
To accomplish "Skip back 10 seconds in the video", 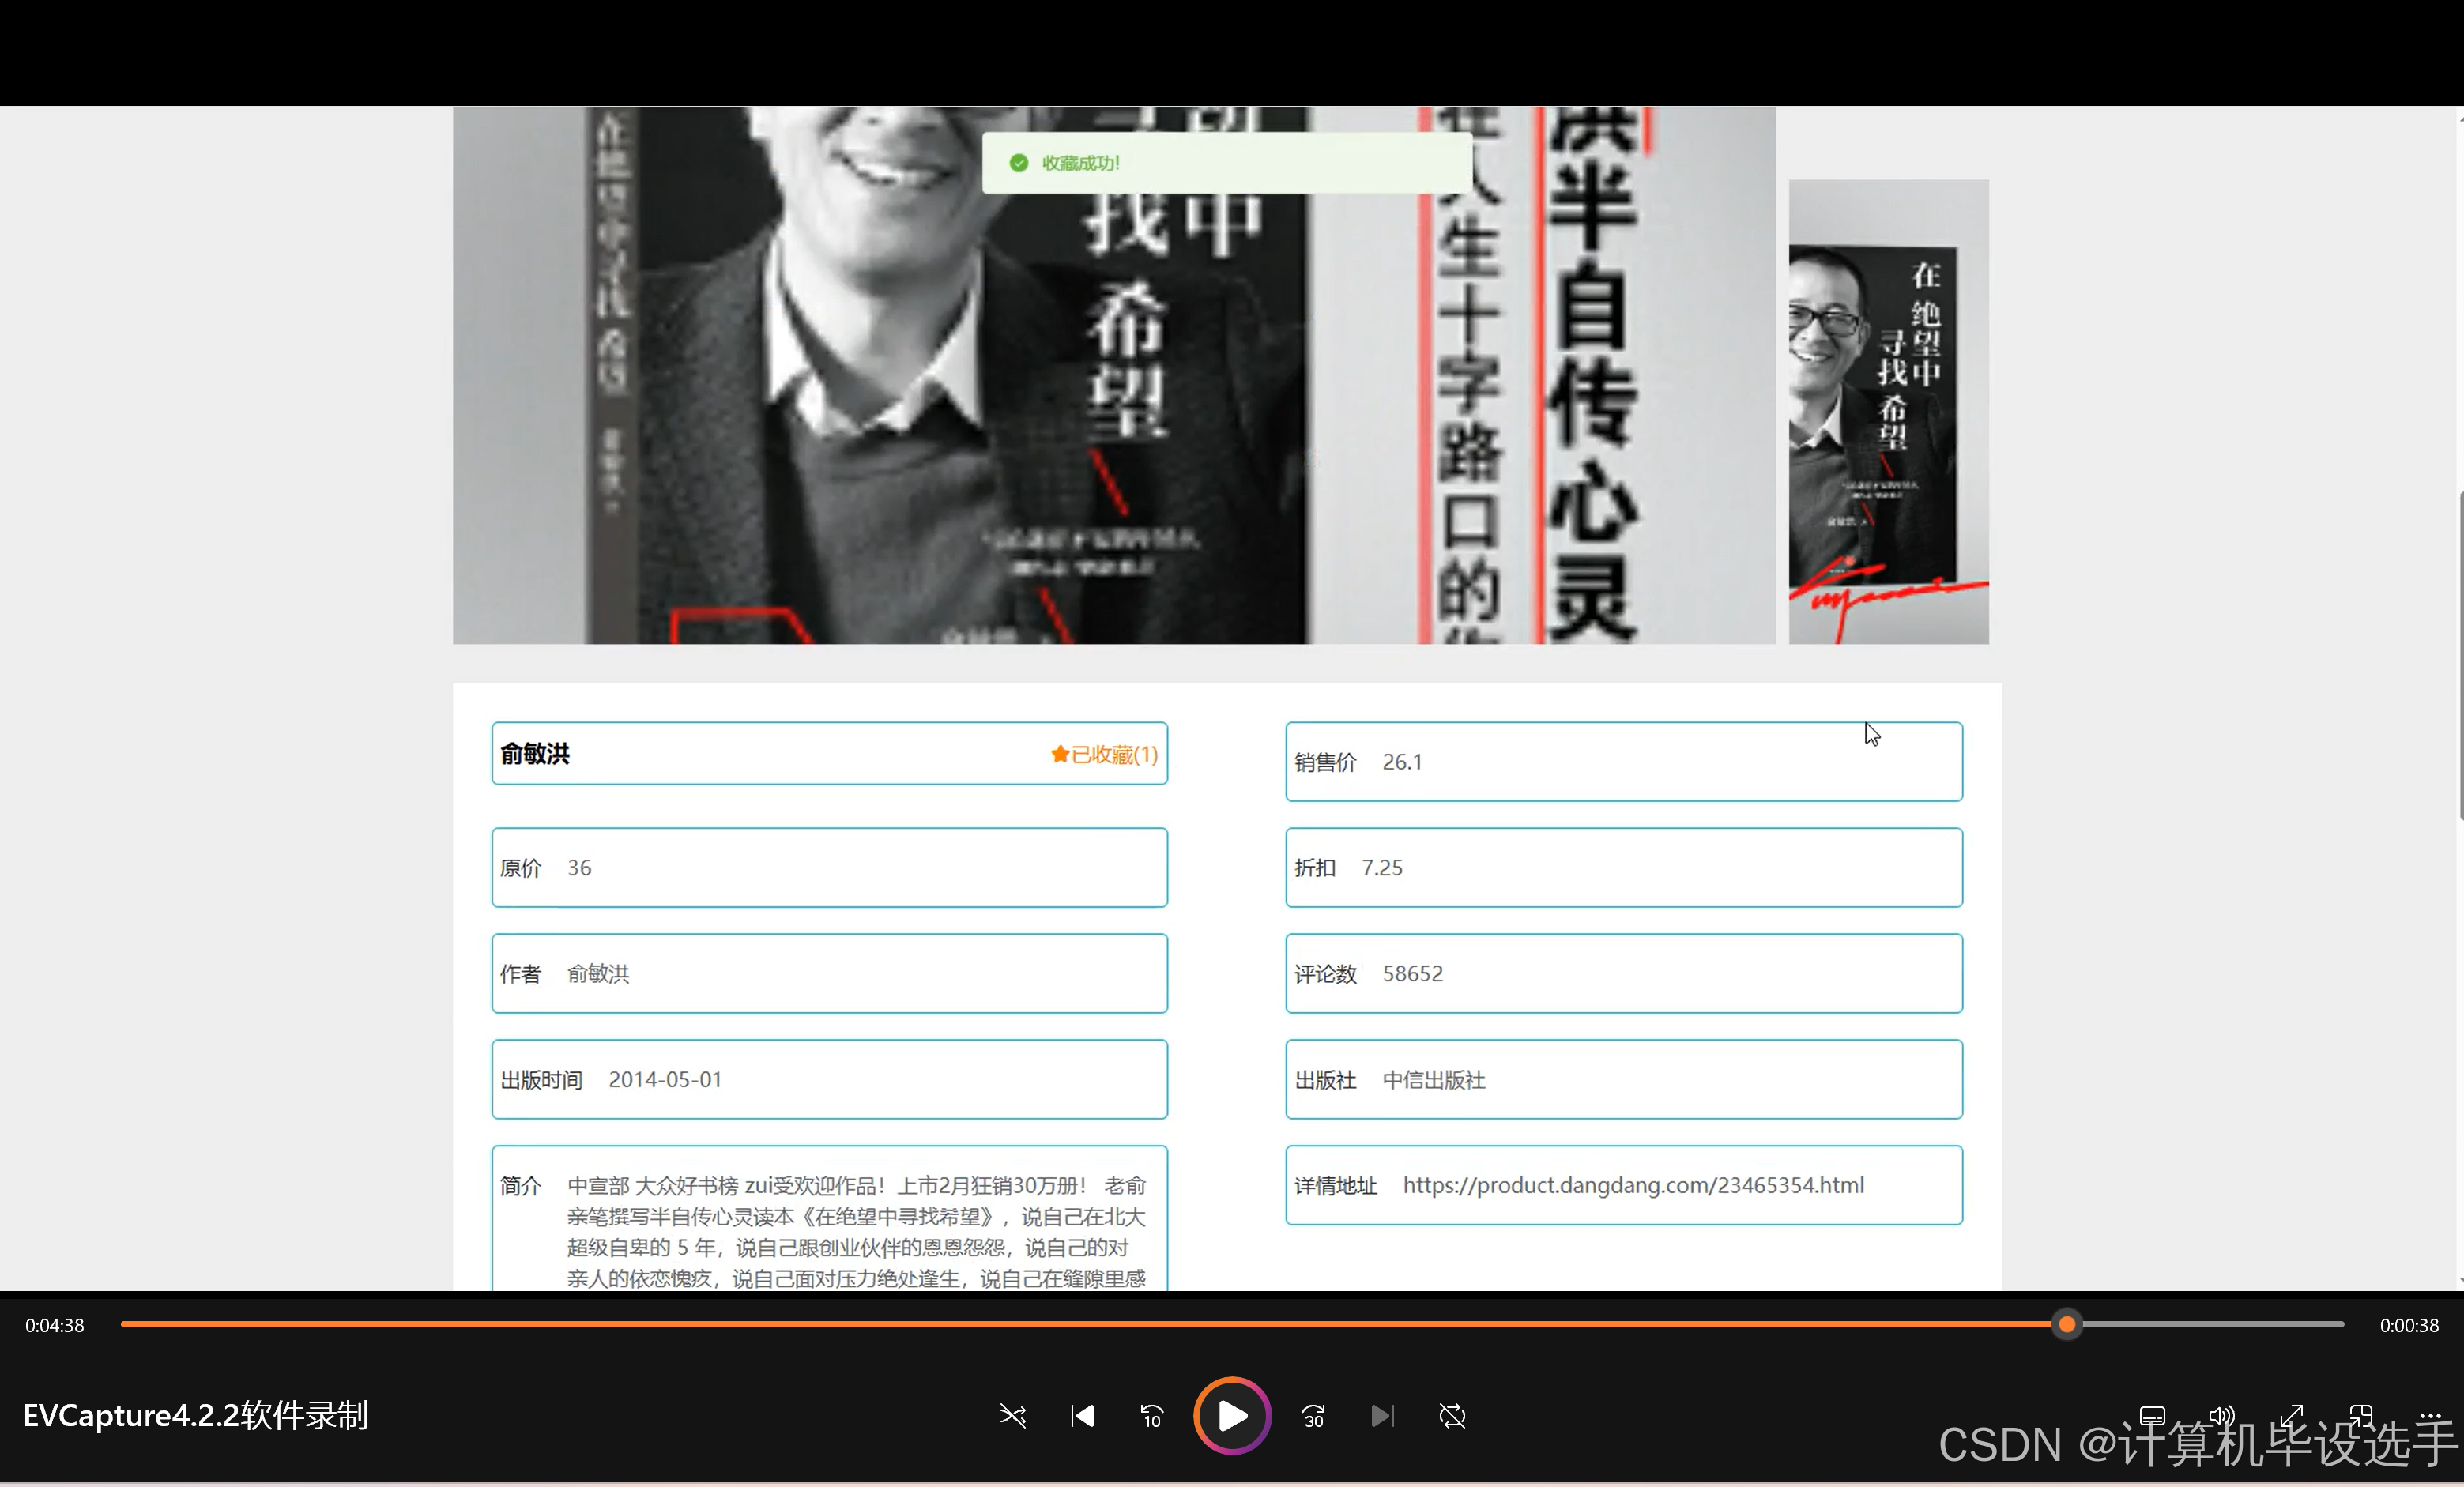I will (1151, 1416).
